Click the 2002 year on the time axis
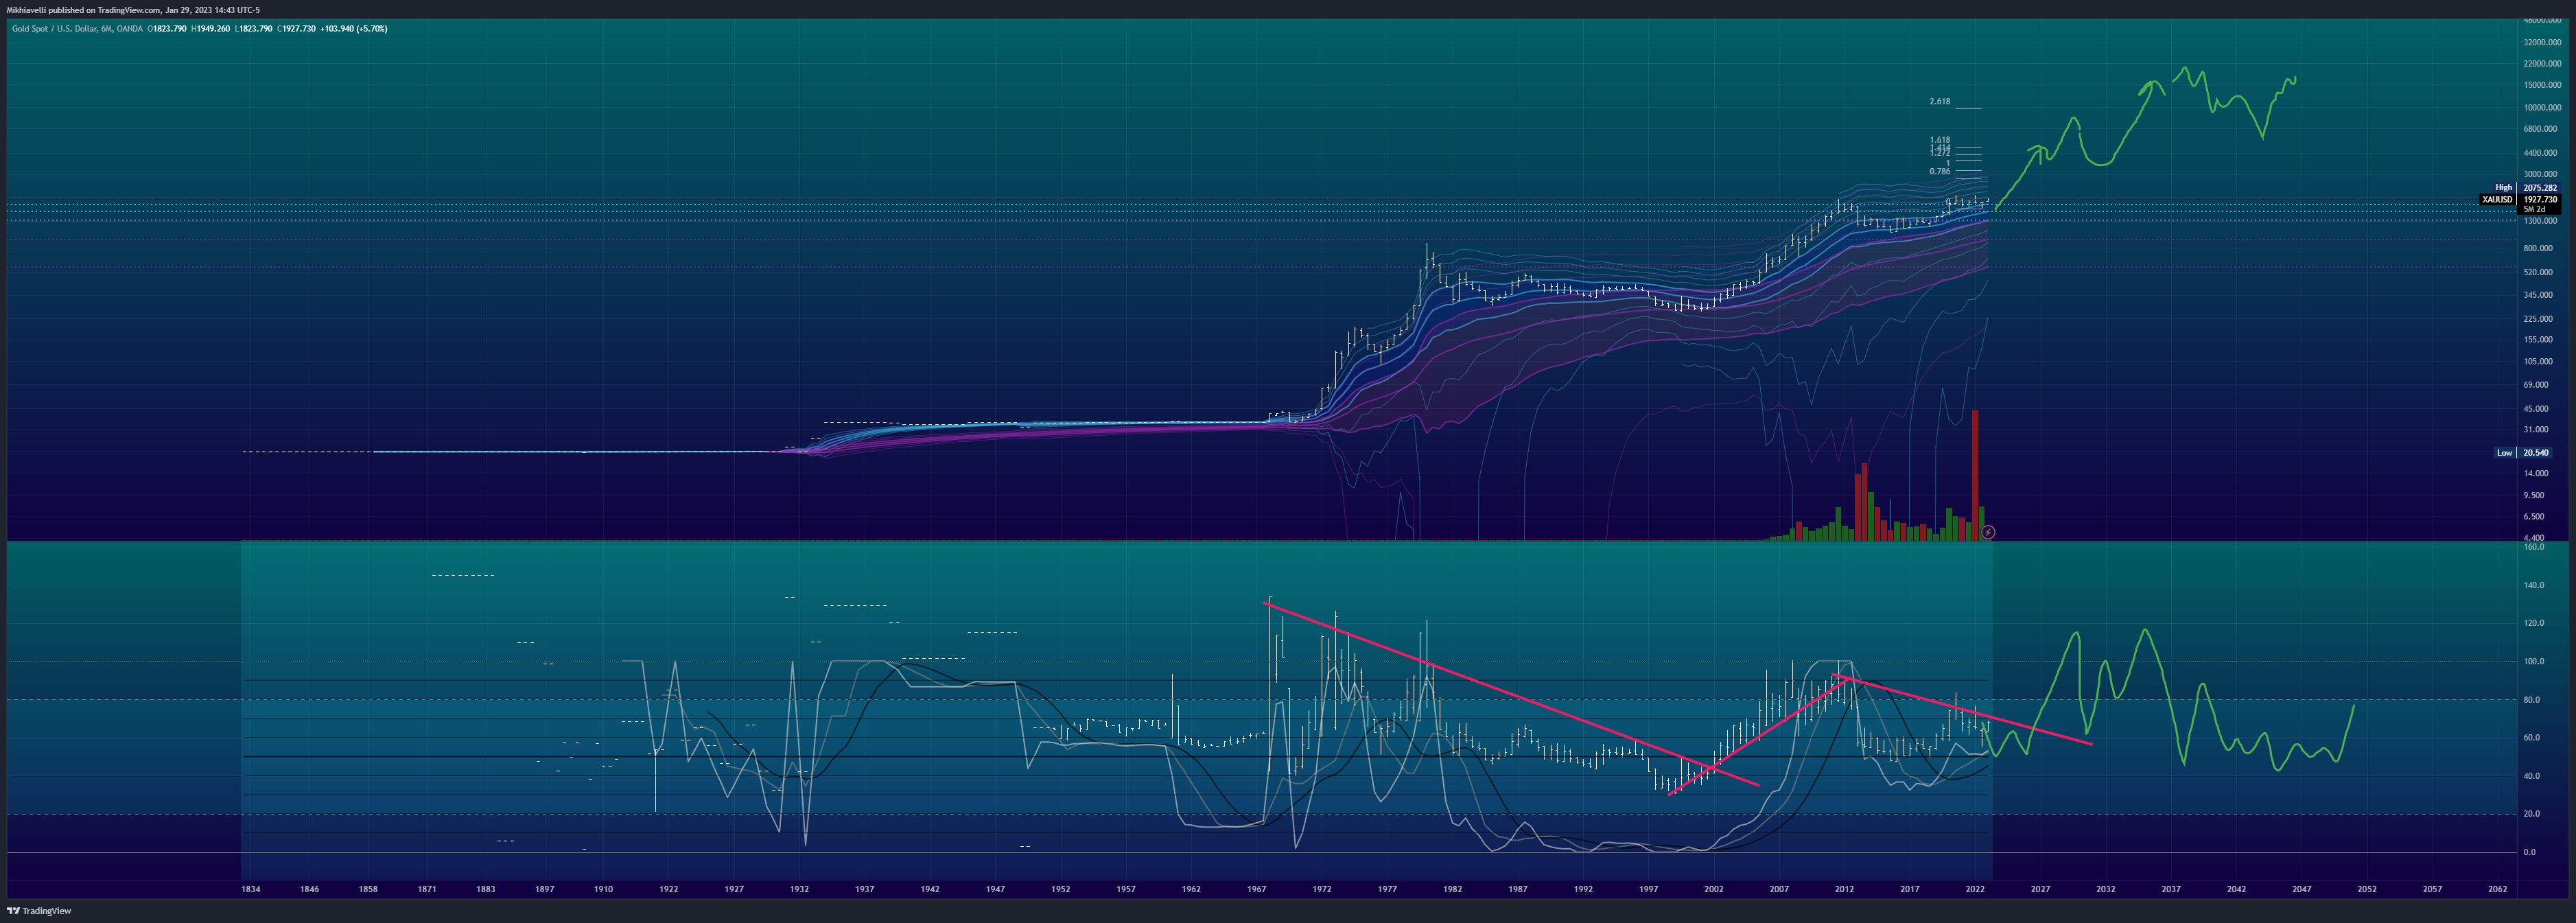The height and width of the screenshot is (923, 2576). click(x=1714, y=889)
